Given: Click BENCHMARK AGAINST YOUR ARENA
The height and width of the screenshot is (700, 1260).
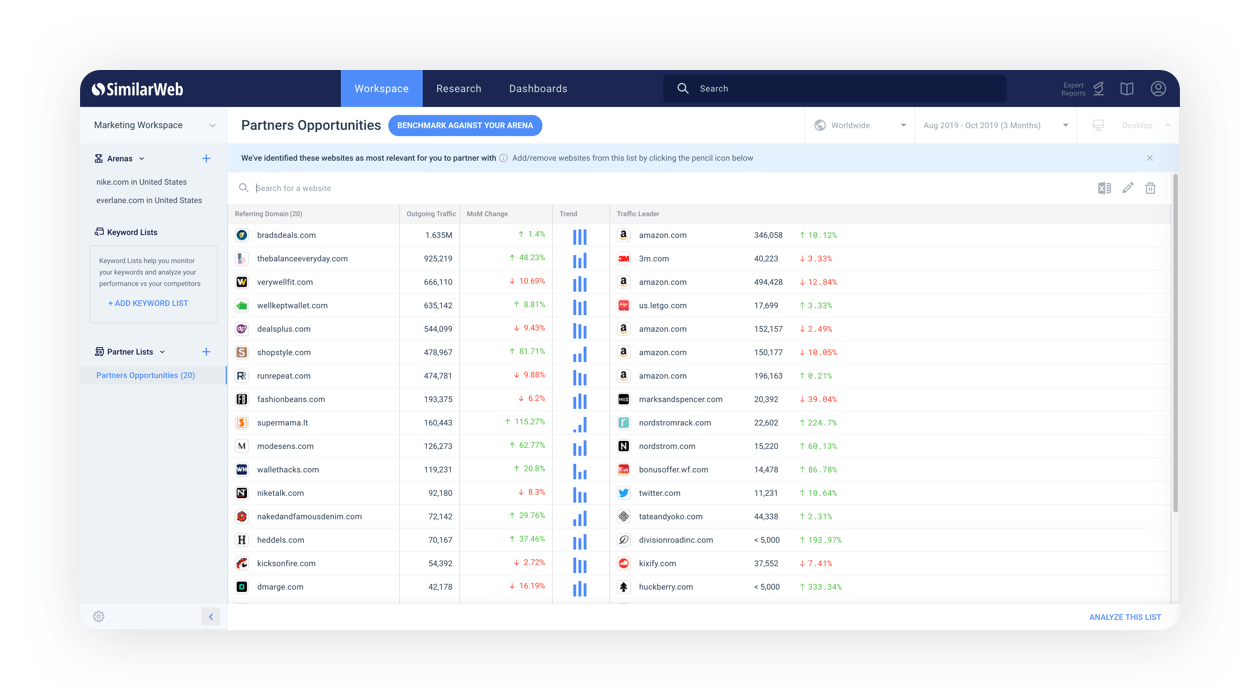Looking at the screenshot, I should [465, 125].
